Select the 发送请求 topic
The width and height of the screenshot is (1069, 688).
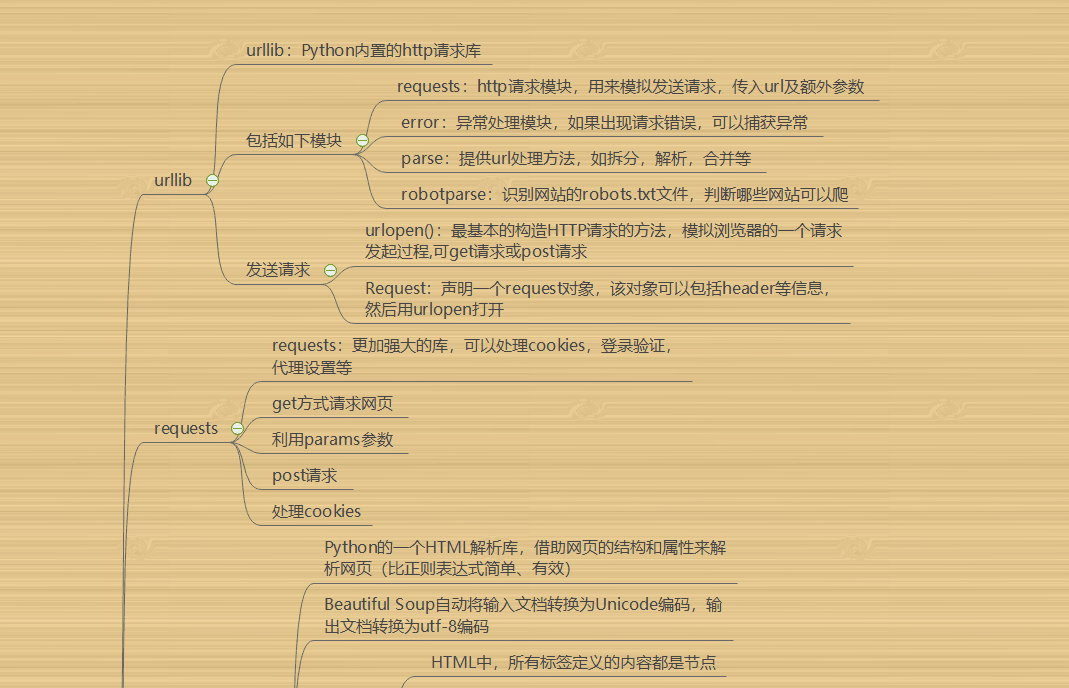click(277, 270)
